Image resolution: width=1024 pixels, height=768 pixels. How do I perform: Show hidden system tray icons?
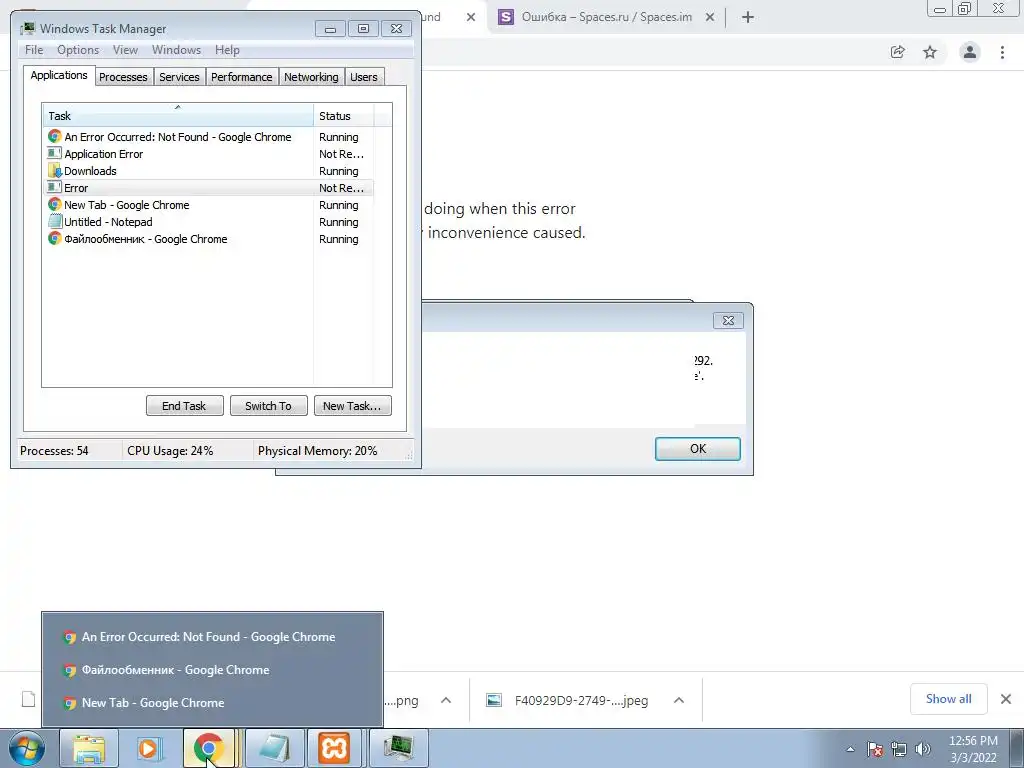[x=850, y=749]
